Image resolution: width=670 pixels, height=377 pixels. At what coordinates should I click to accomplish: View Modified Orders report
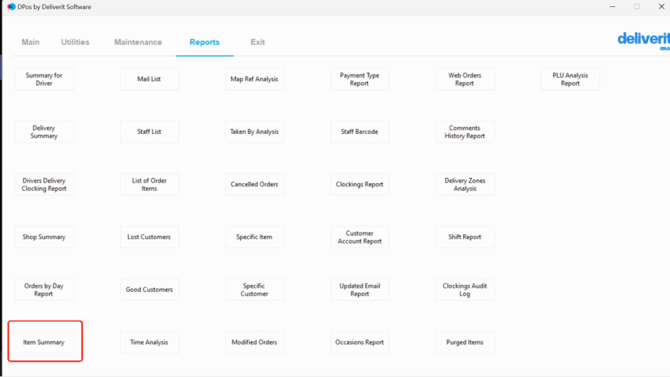pyautogui.click(x=254, y=342)
